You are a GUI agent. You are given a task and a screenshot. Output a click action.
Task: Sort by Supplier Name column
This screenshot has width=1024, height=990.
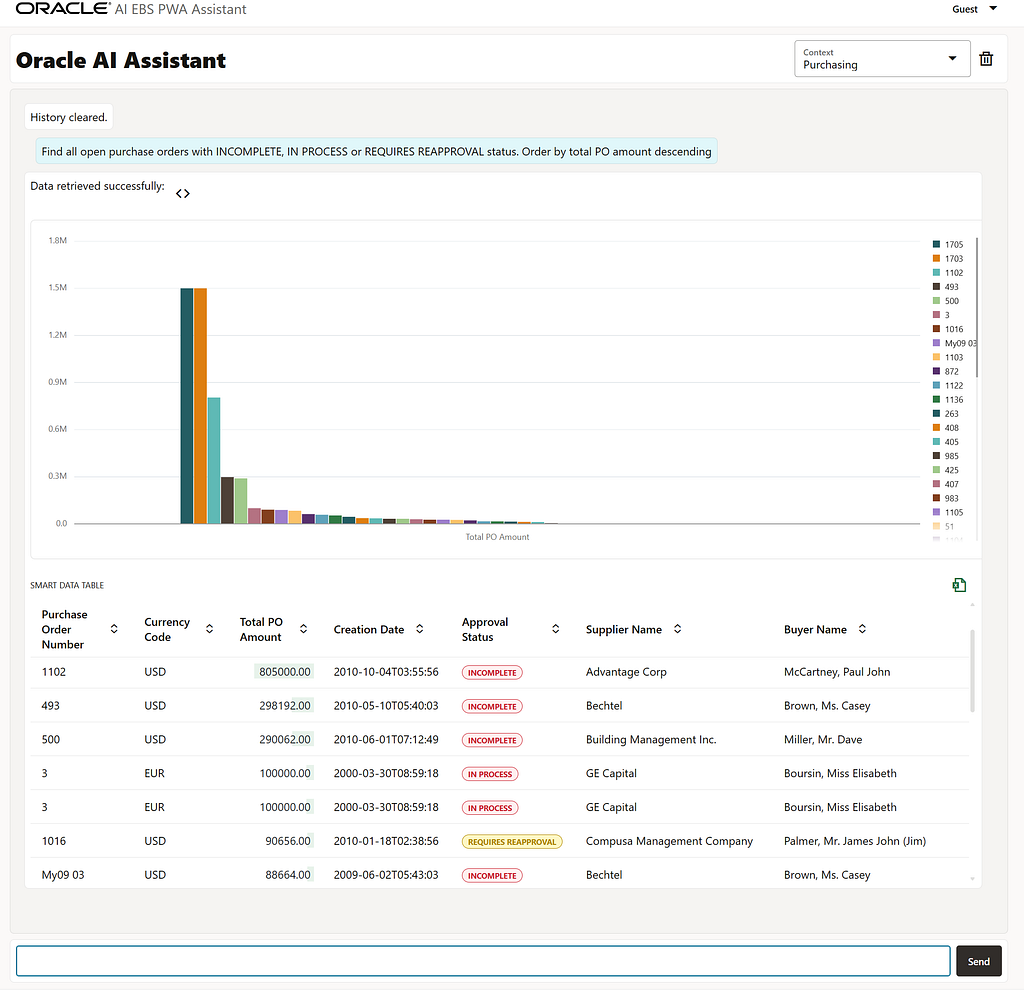tap(678, 629)
